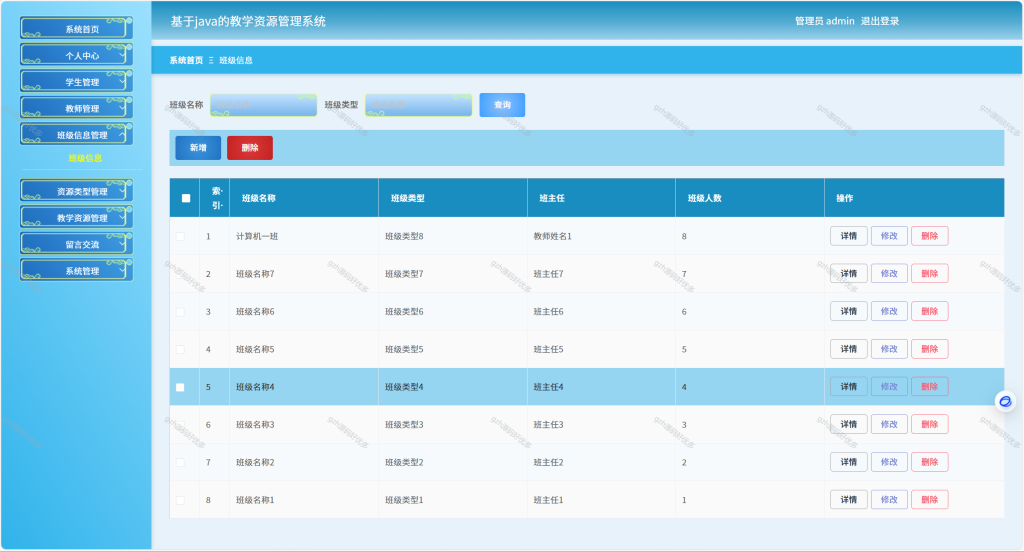
Task: Click 管理员 admin in header
Action: click(x=824, y=21)
